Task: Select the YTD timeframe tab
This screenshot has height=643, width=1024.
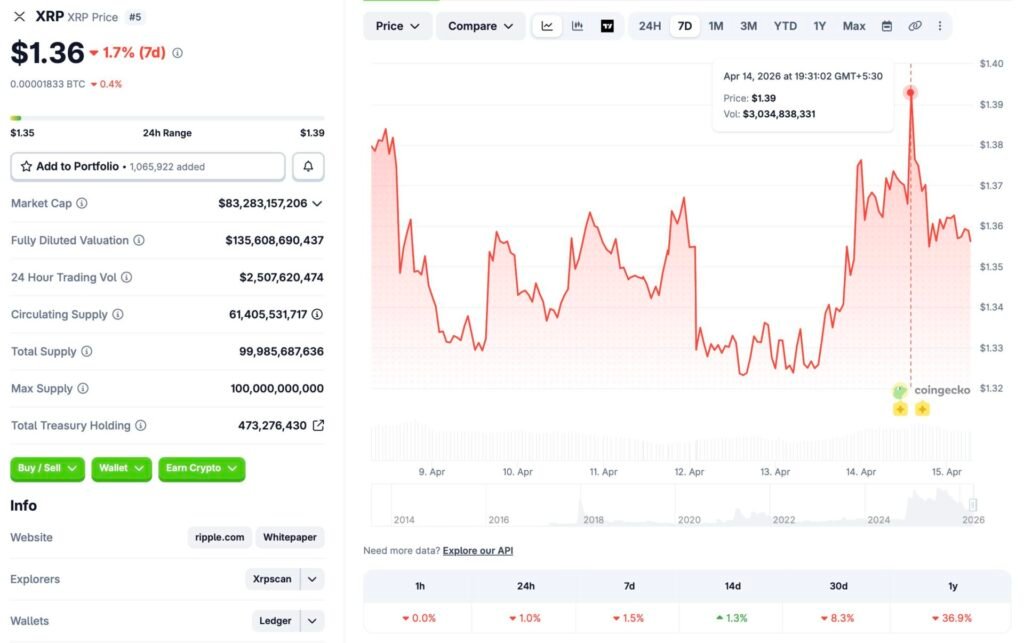Action: point(785,26)
